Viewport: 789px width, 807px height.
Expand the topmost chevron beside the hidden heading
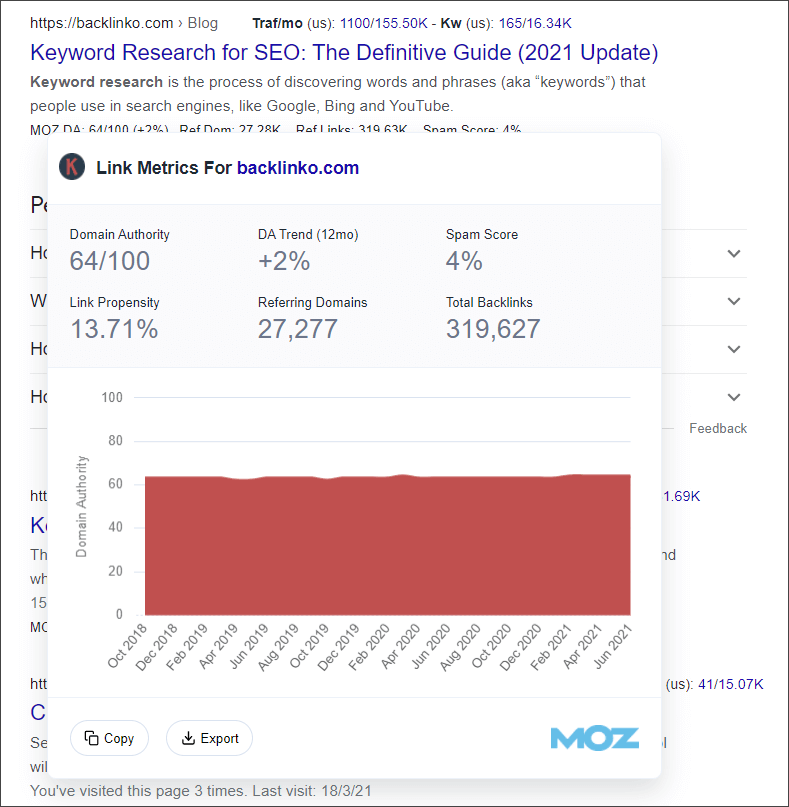point(733,253)
